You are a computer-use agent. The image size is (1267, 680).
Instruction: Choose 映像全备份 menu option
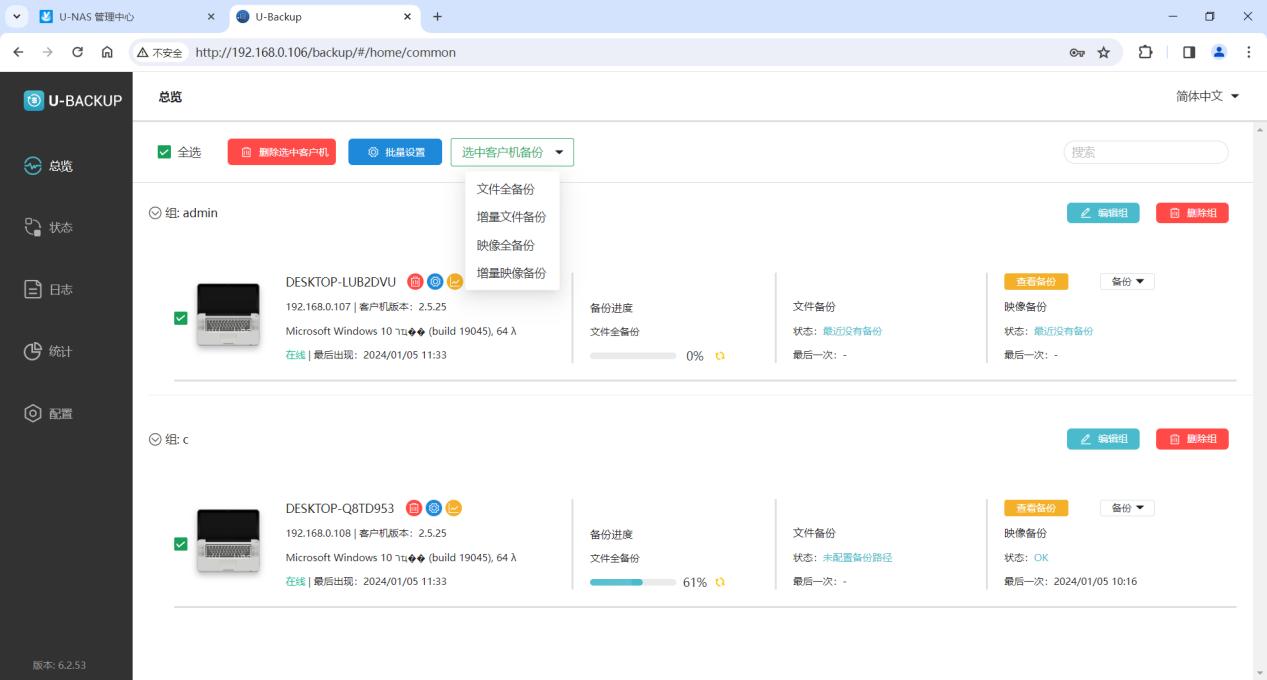pos(505,245)
